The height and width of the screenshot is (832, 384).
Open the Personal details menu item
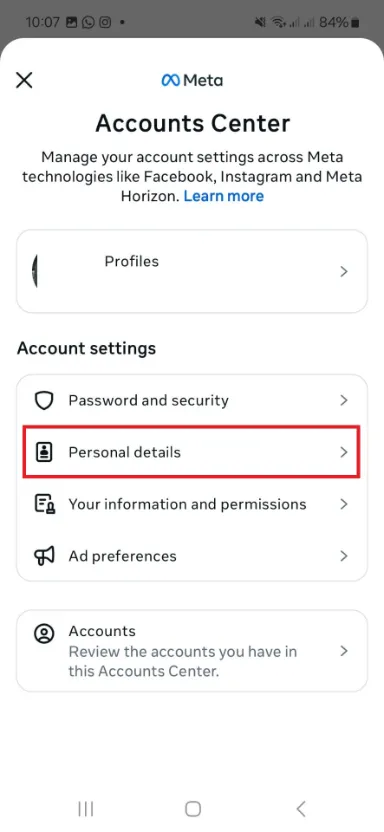point(192,453)
